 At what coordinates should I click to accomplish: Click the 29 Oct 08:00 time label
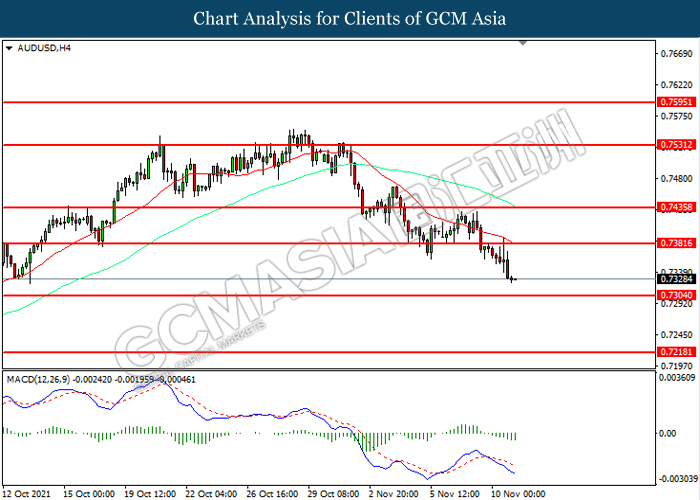[333, 493]
